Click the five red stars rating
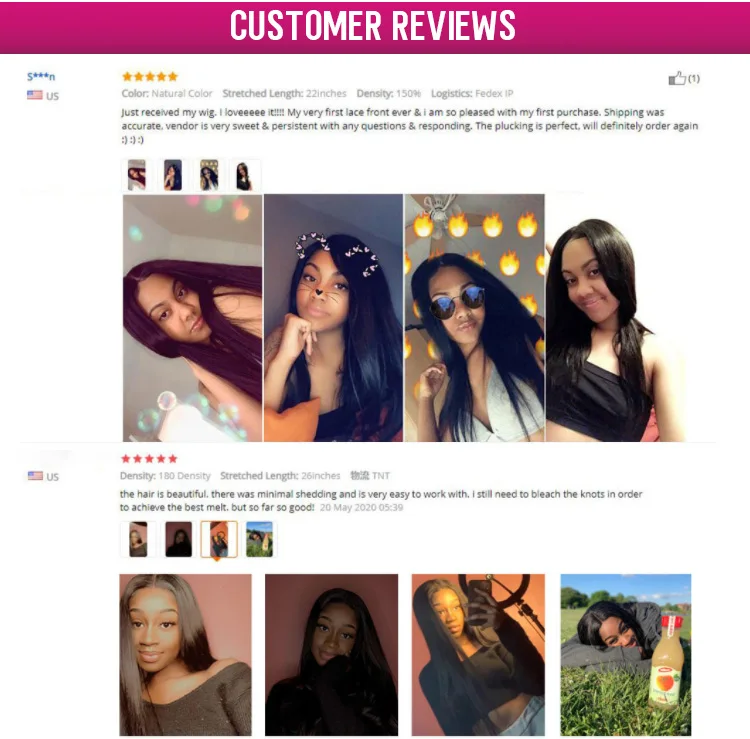750x739 pixels. (x=149, y=459)
